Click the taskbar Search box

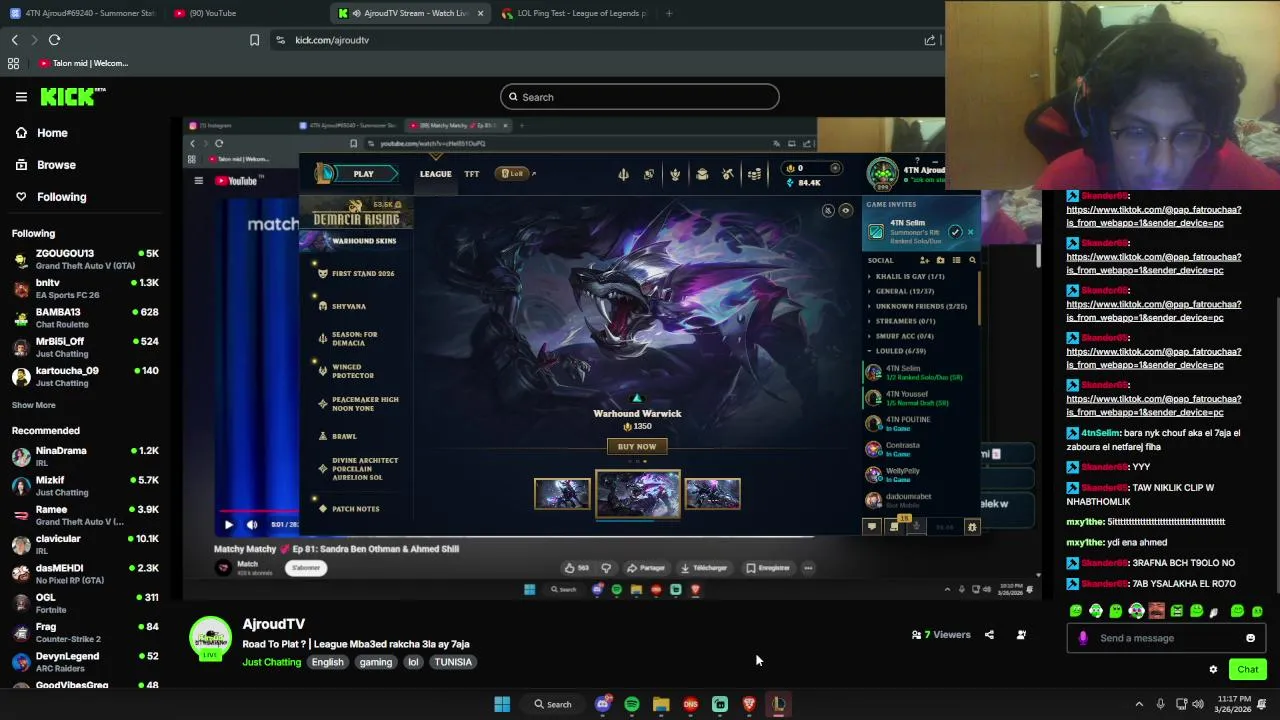(553, 704)
